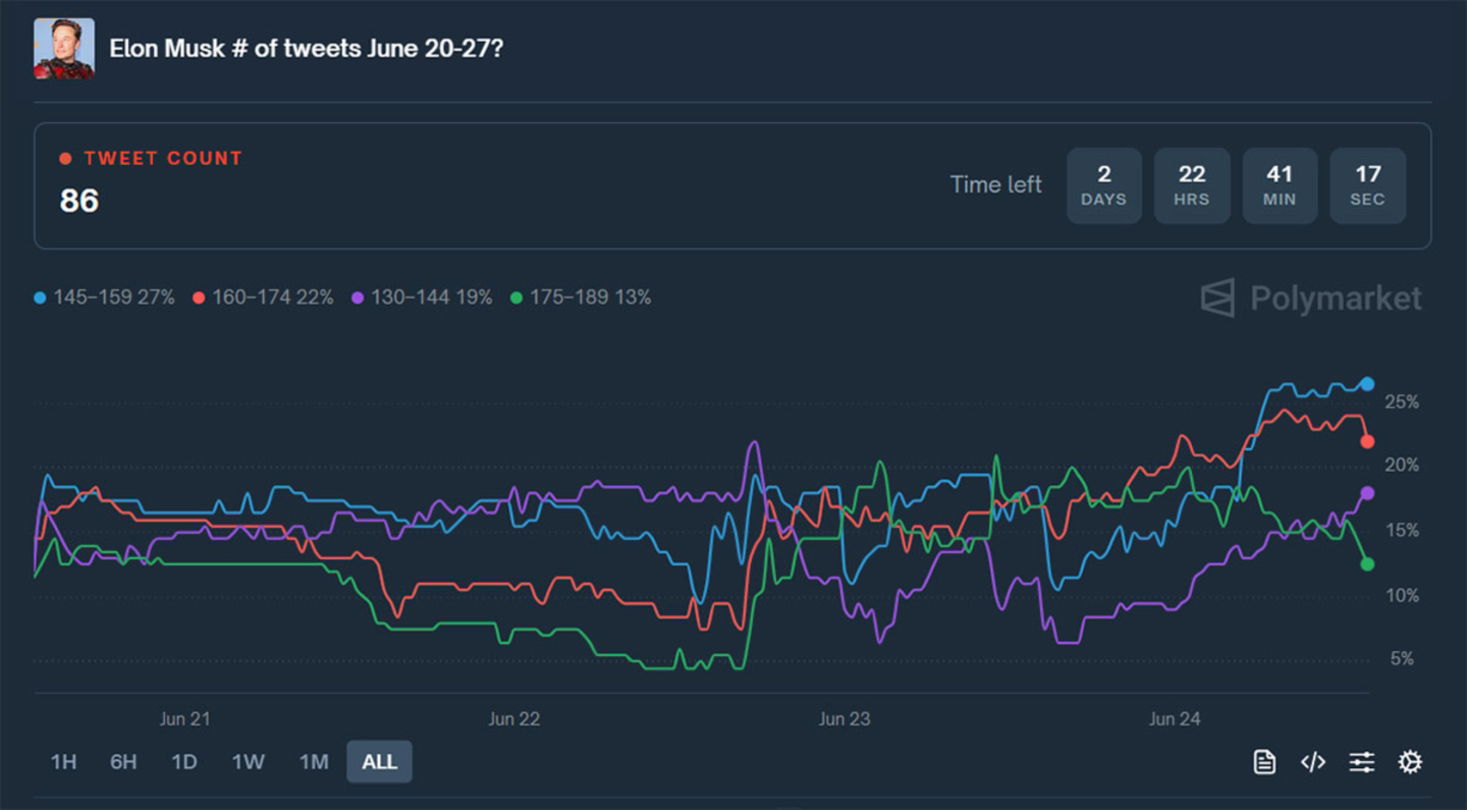Screen dimensions: 1467x810
Task: Select the ALL time range
Action: pos(379,762)
